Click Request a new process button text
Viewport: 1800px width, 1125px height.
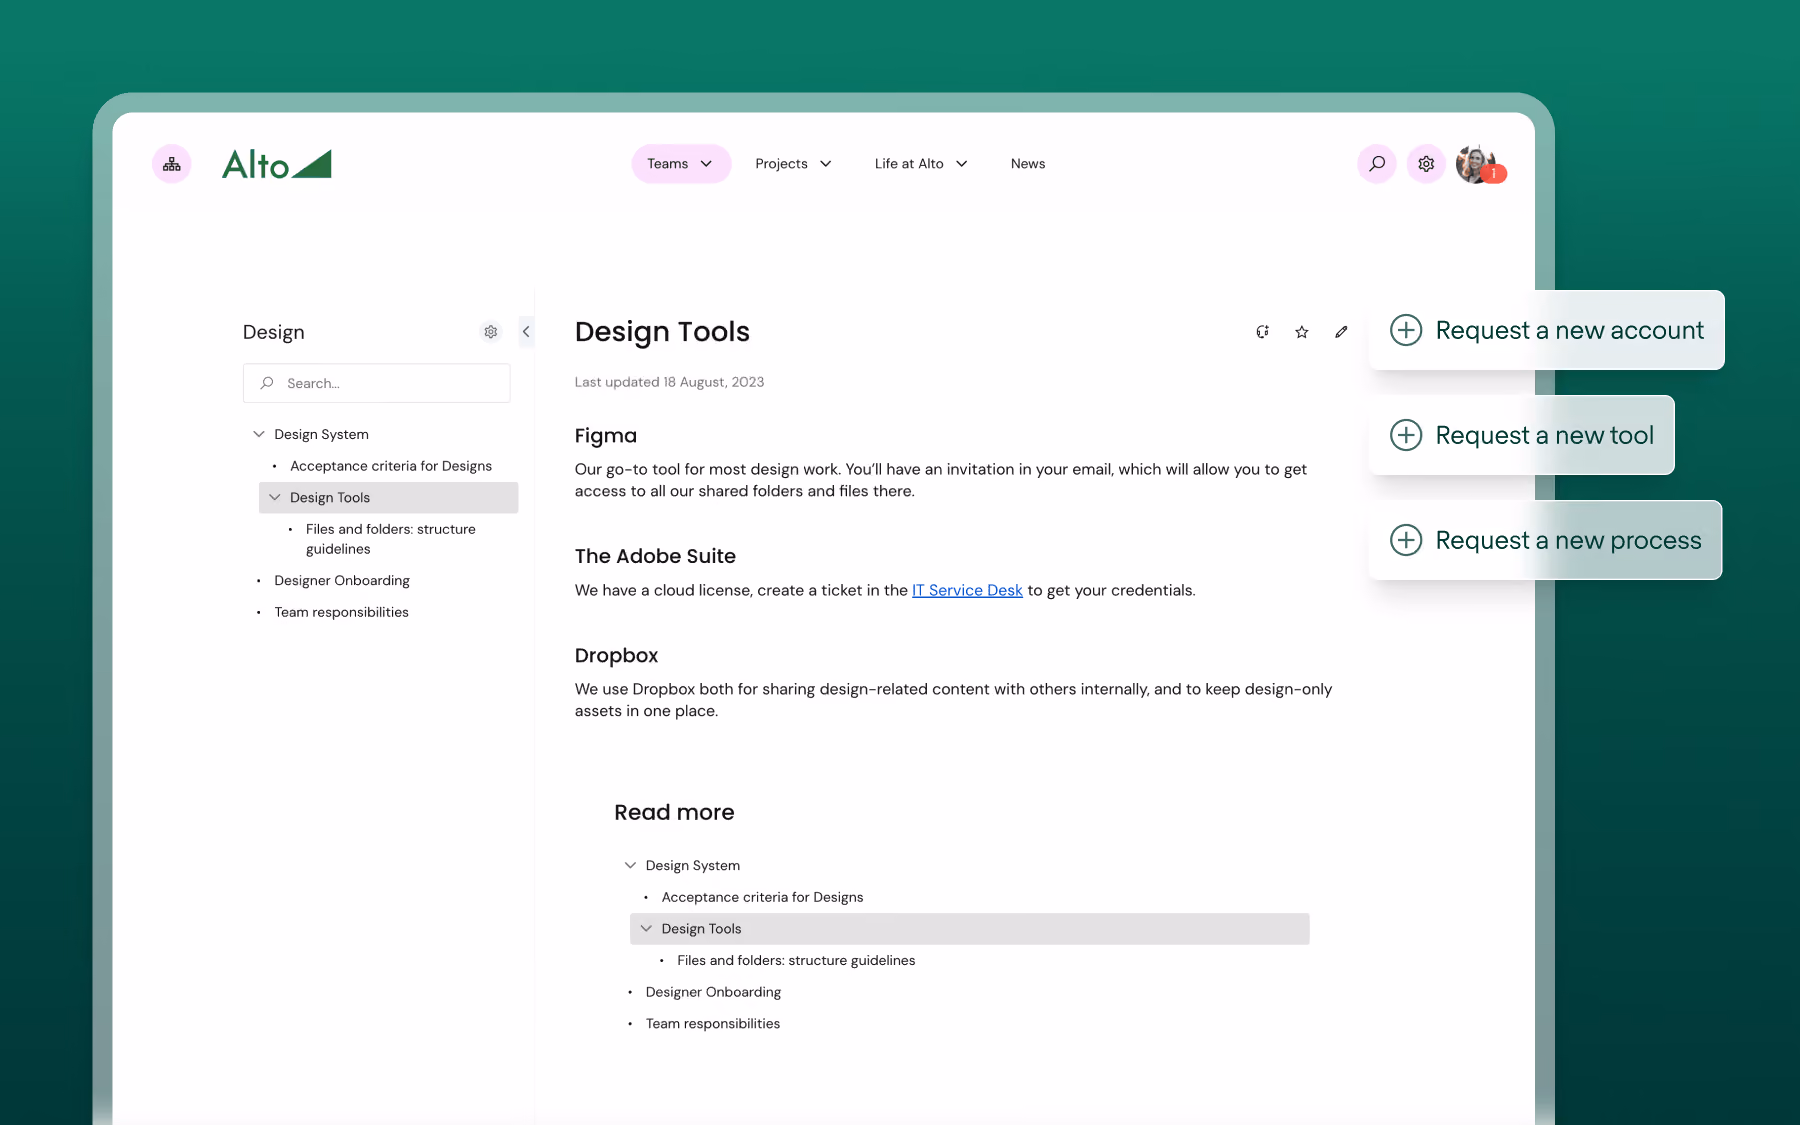(x=1569, y=540)
